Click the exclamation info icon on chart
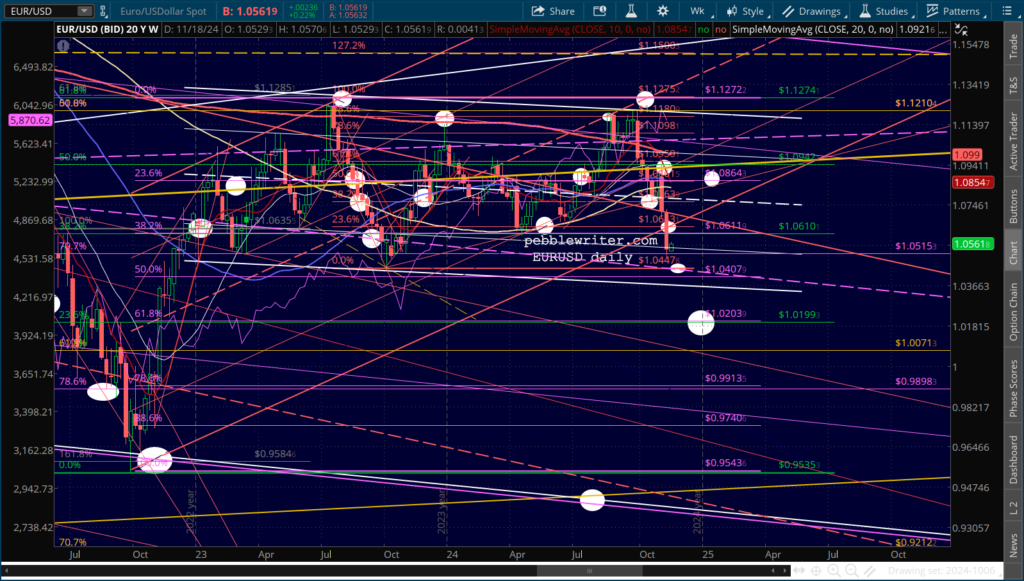 click(63, 46)
